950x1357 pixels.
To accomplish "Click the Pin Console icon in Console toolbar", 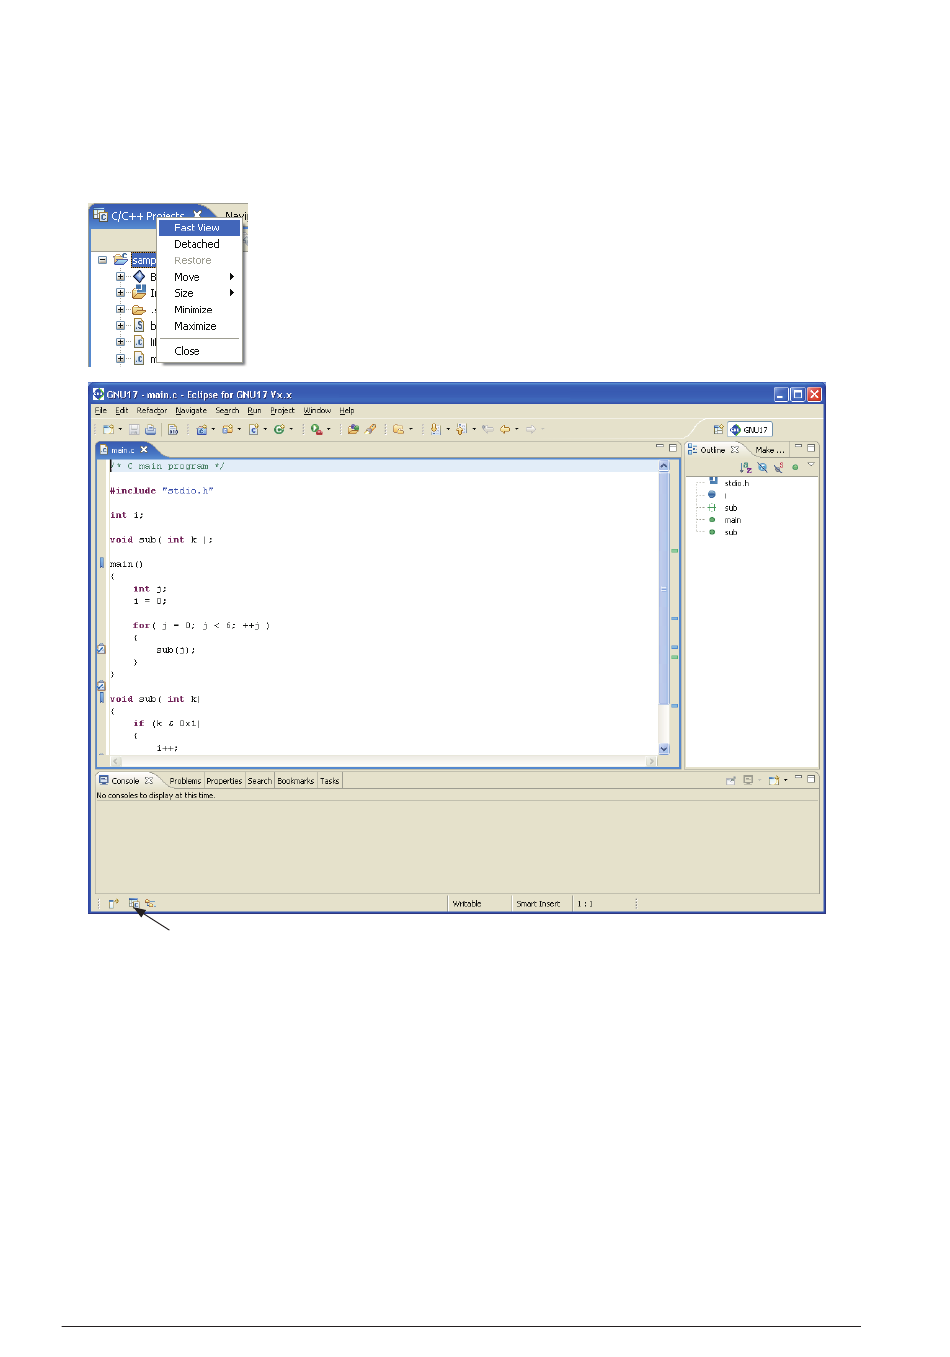I will 731,781.
